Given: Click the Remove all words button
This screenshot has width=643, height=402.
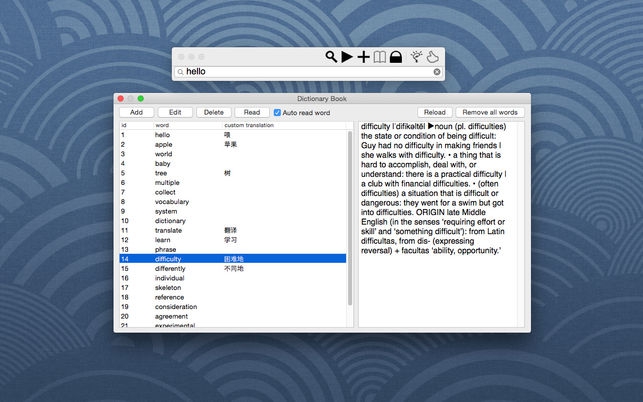Looking at the screenshot, I should (490, 112).
